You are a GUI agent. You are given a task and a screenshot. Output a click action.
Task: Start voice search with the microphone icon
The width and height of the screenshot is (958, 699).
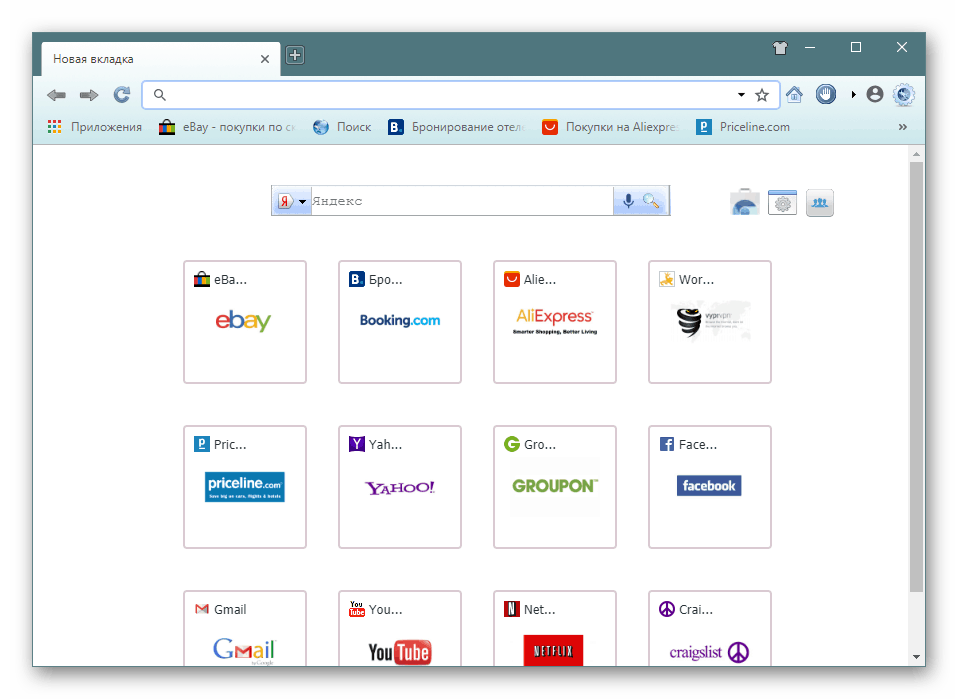tap(628, 201)
